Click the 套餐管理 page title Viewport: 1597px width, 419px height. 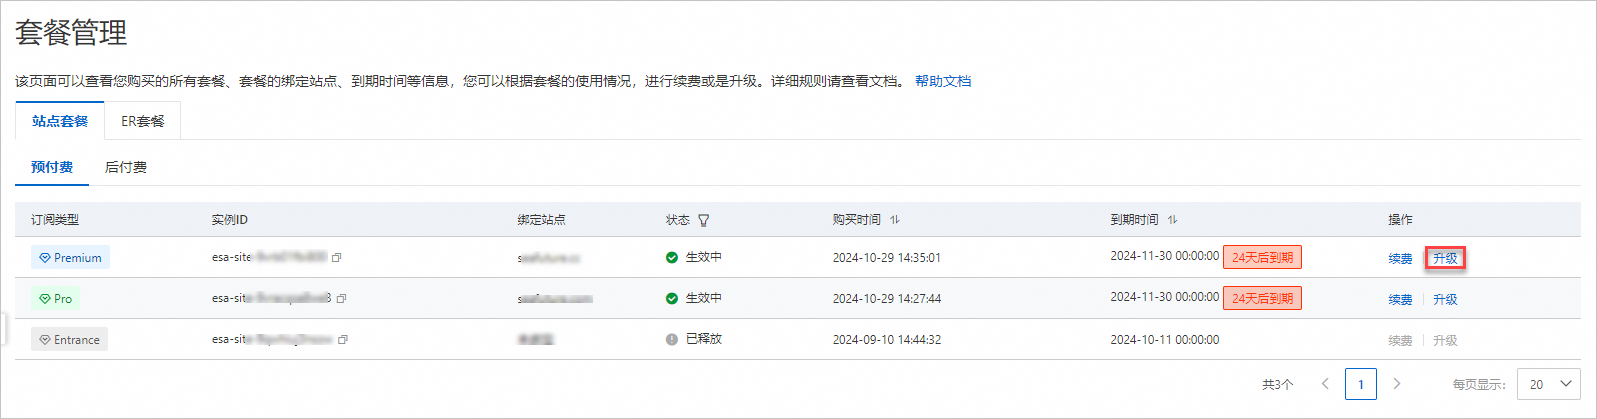point(71,33)
